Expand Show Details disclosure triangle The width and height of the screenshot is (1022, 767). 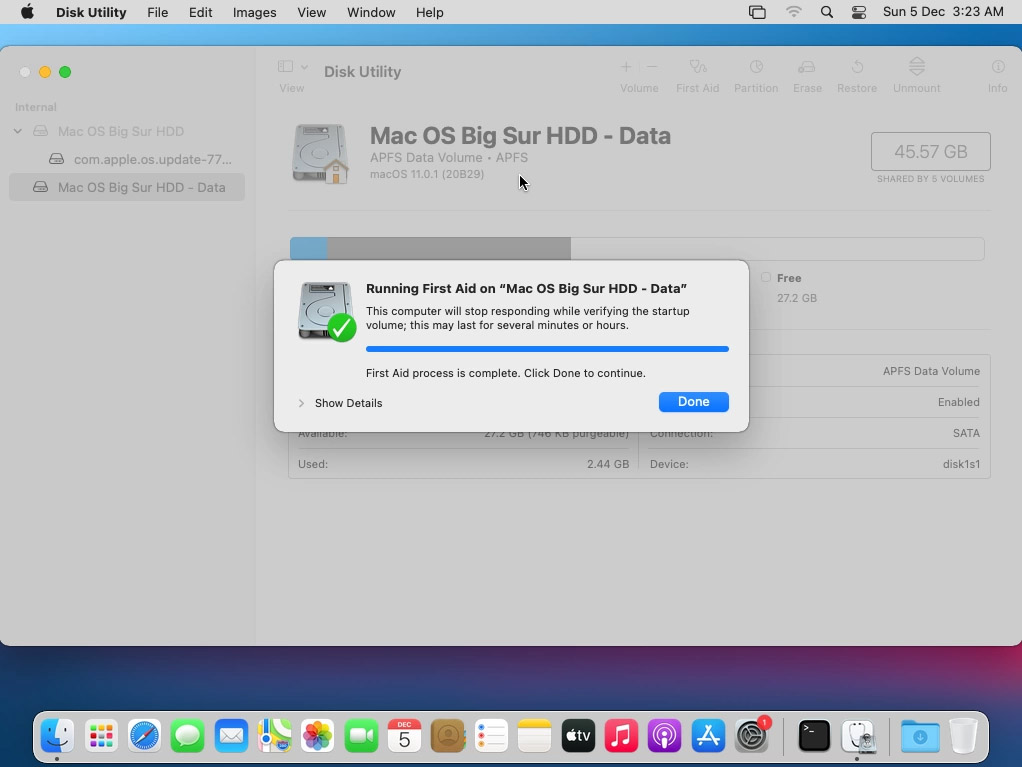click(301, 403)
